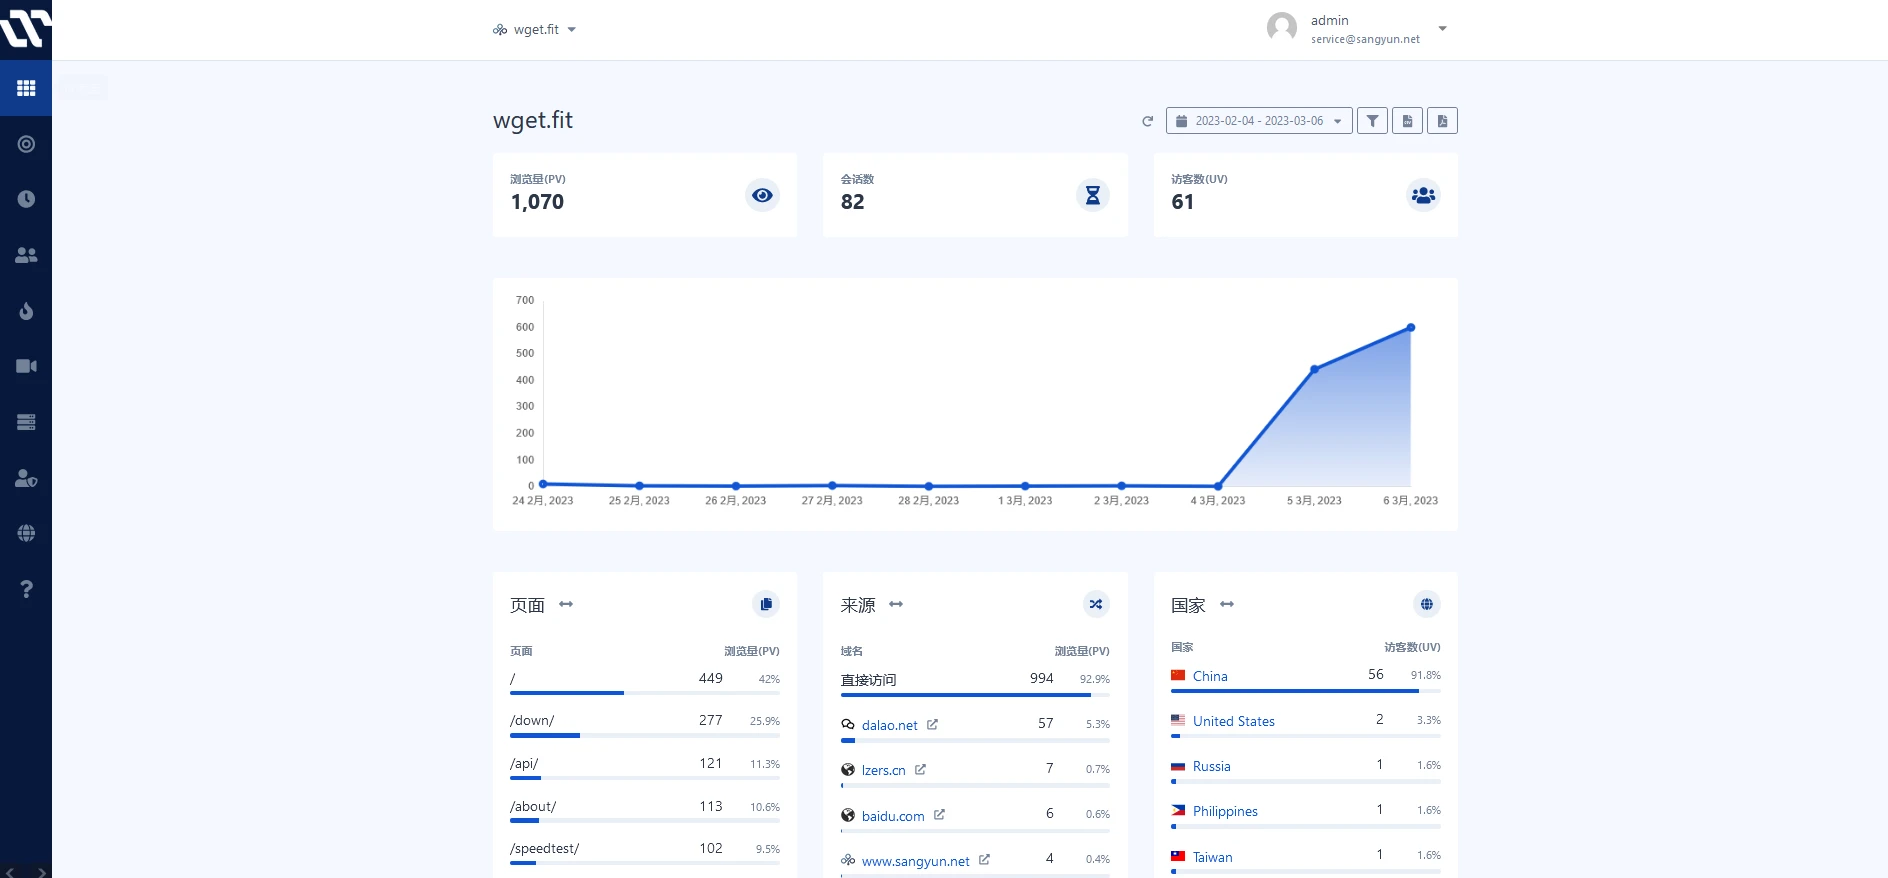Click the flame icon in sidebar

[x=26, y=311]
